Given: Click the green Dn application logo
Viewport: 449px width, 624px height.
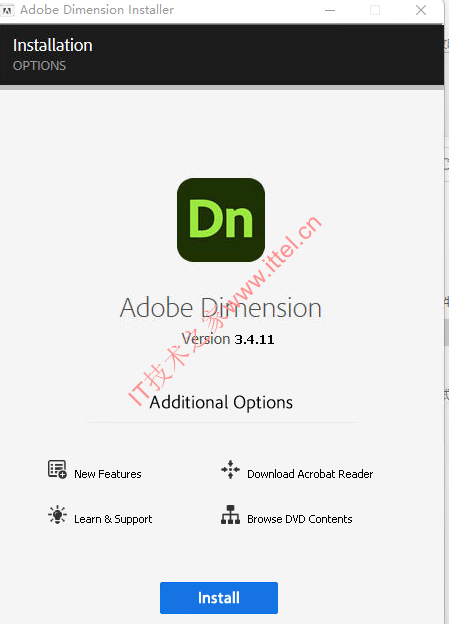Looking at the screenshot, I should pyautogui.click(x=221, y=220).
